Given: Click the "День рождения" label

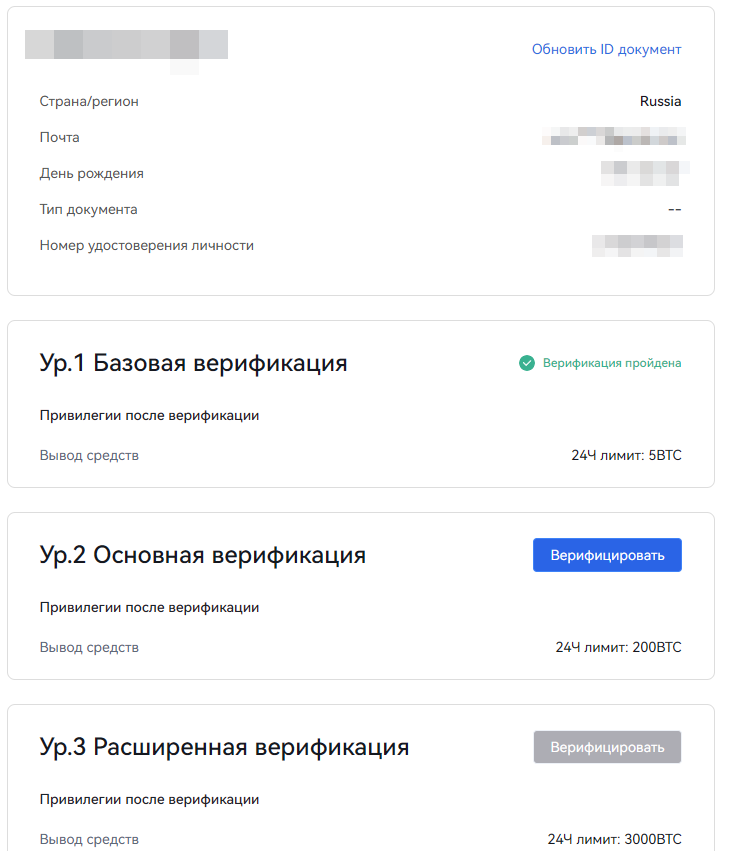Looking at the screenshot, I should tap(92, 173).
